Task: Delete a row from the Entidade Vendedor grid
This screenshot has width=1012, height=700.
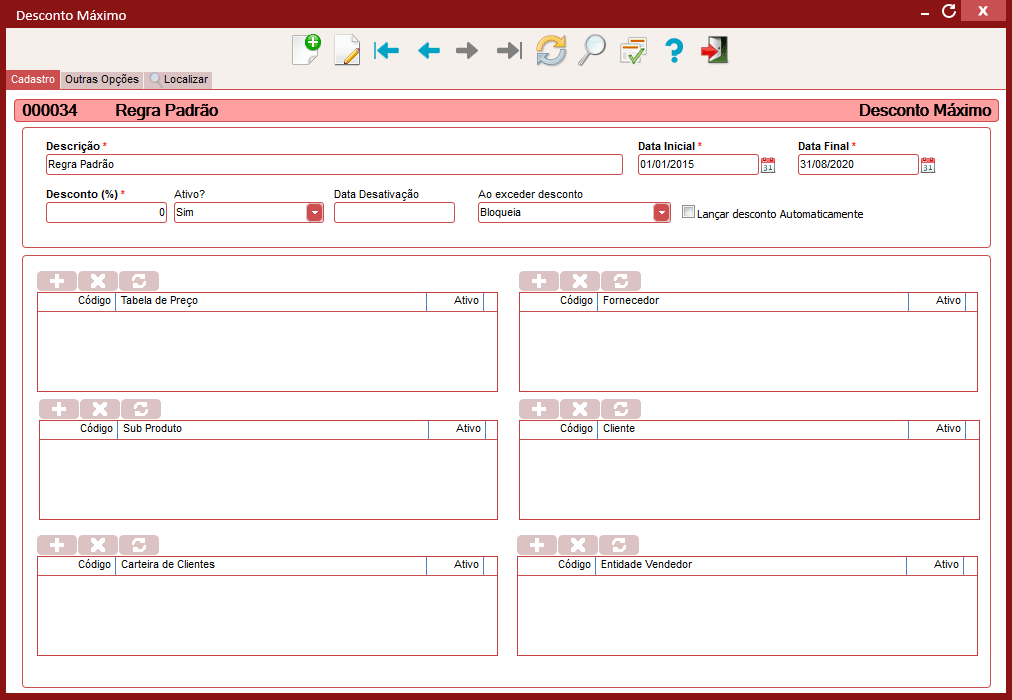Action: [x=578, y=545]
